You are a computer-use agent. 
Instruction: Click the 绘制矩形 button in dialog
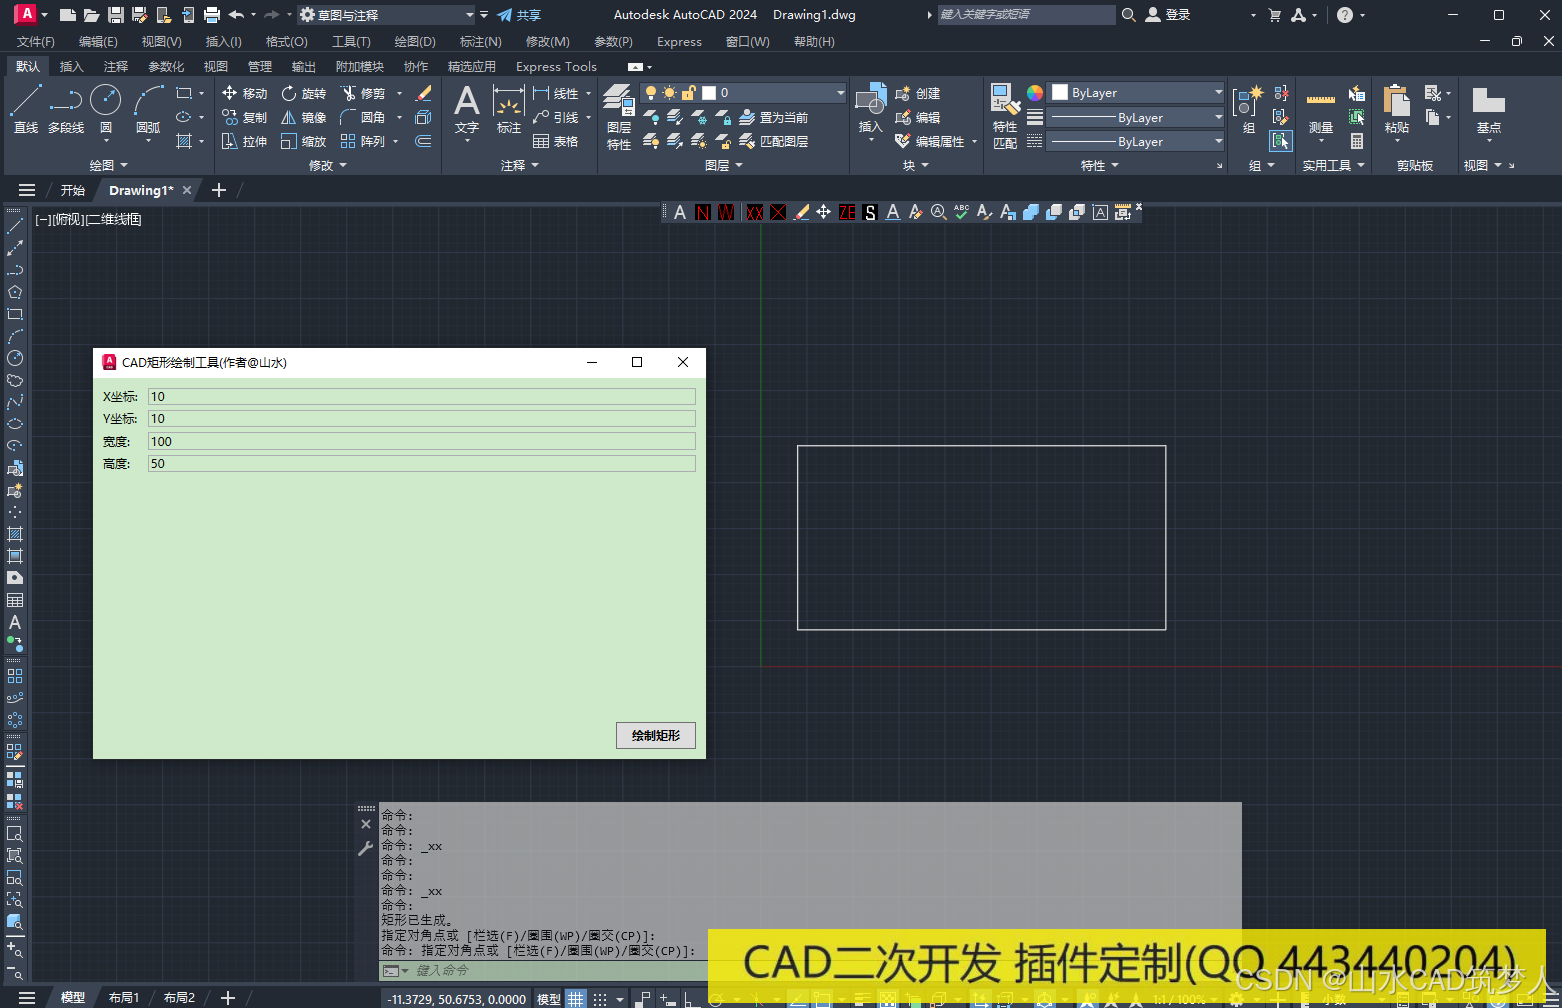click(656, 735)
